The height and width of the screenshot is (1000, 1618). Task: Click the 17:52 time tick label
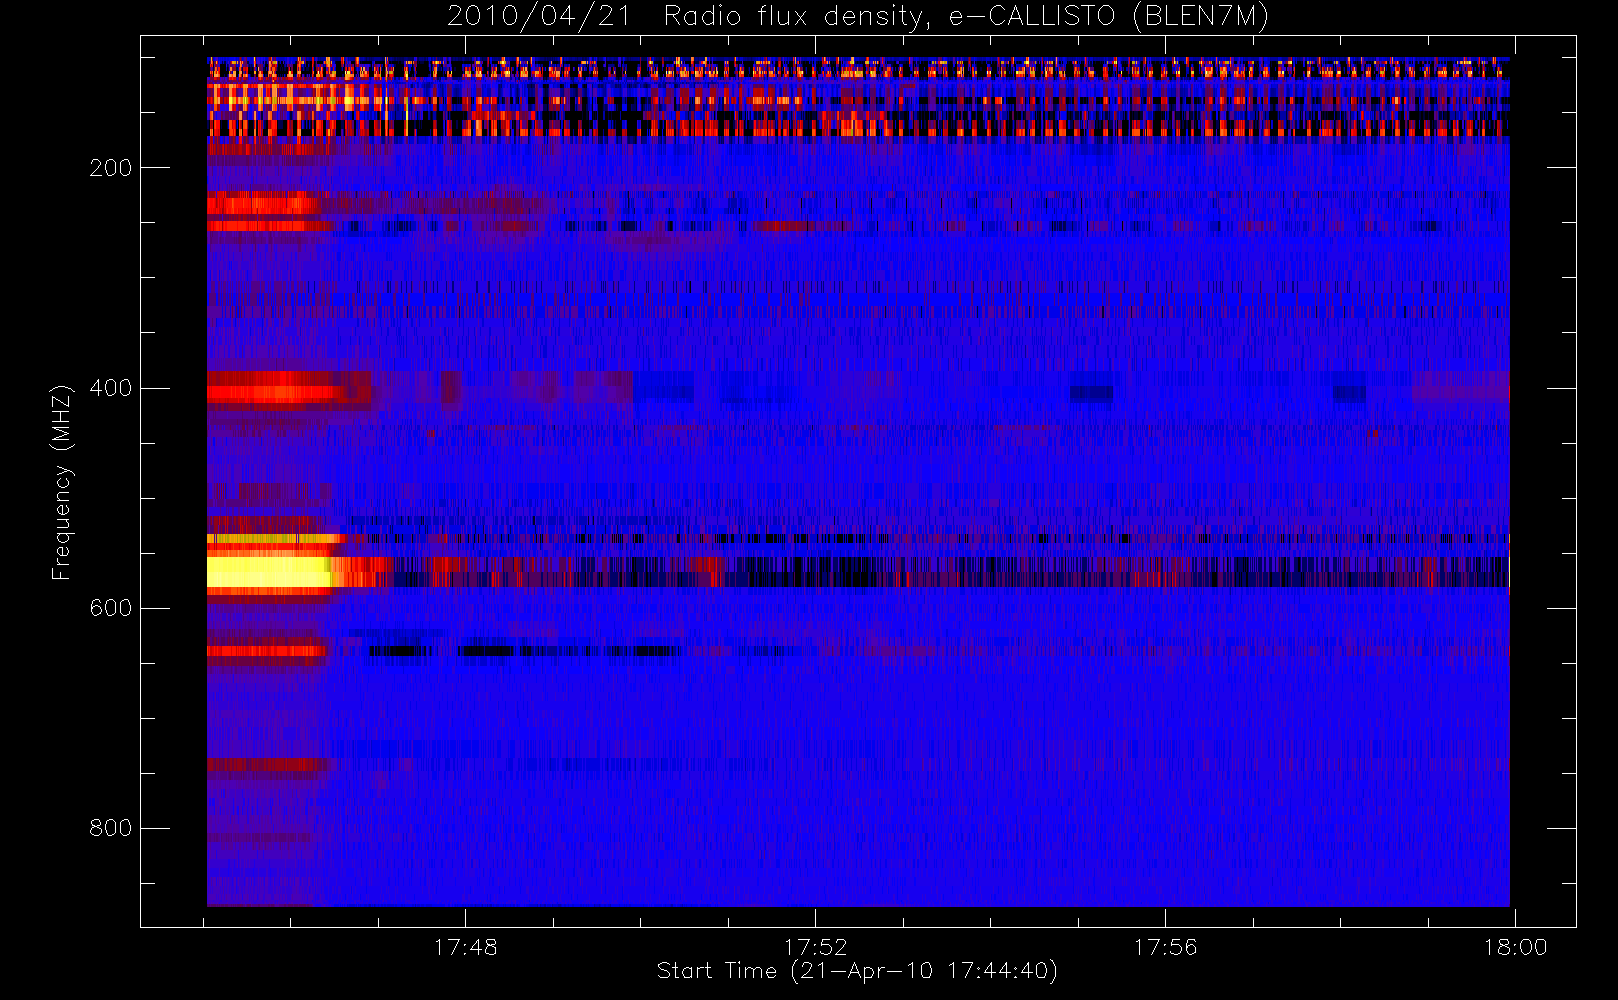pos(815,947)
